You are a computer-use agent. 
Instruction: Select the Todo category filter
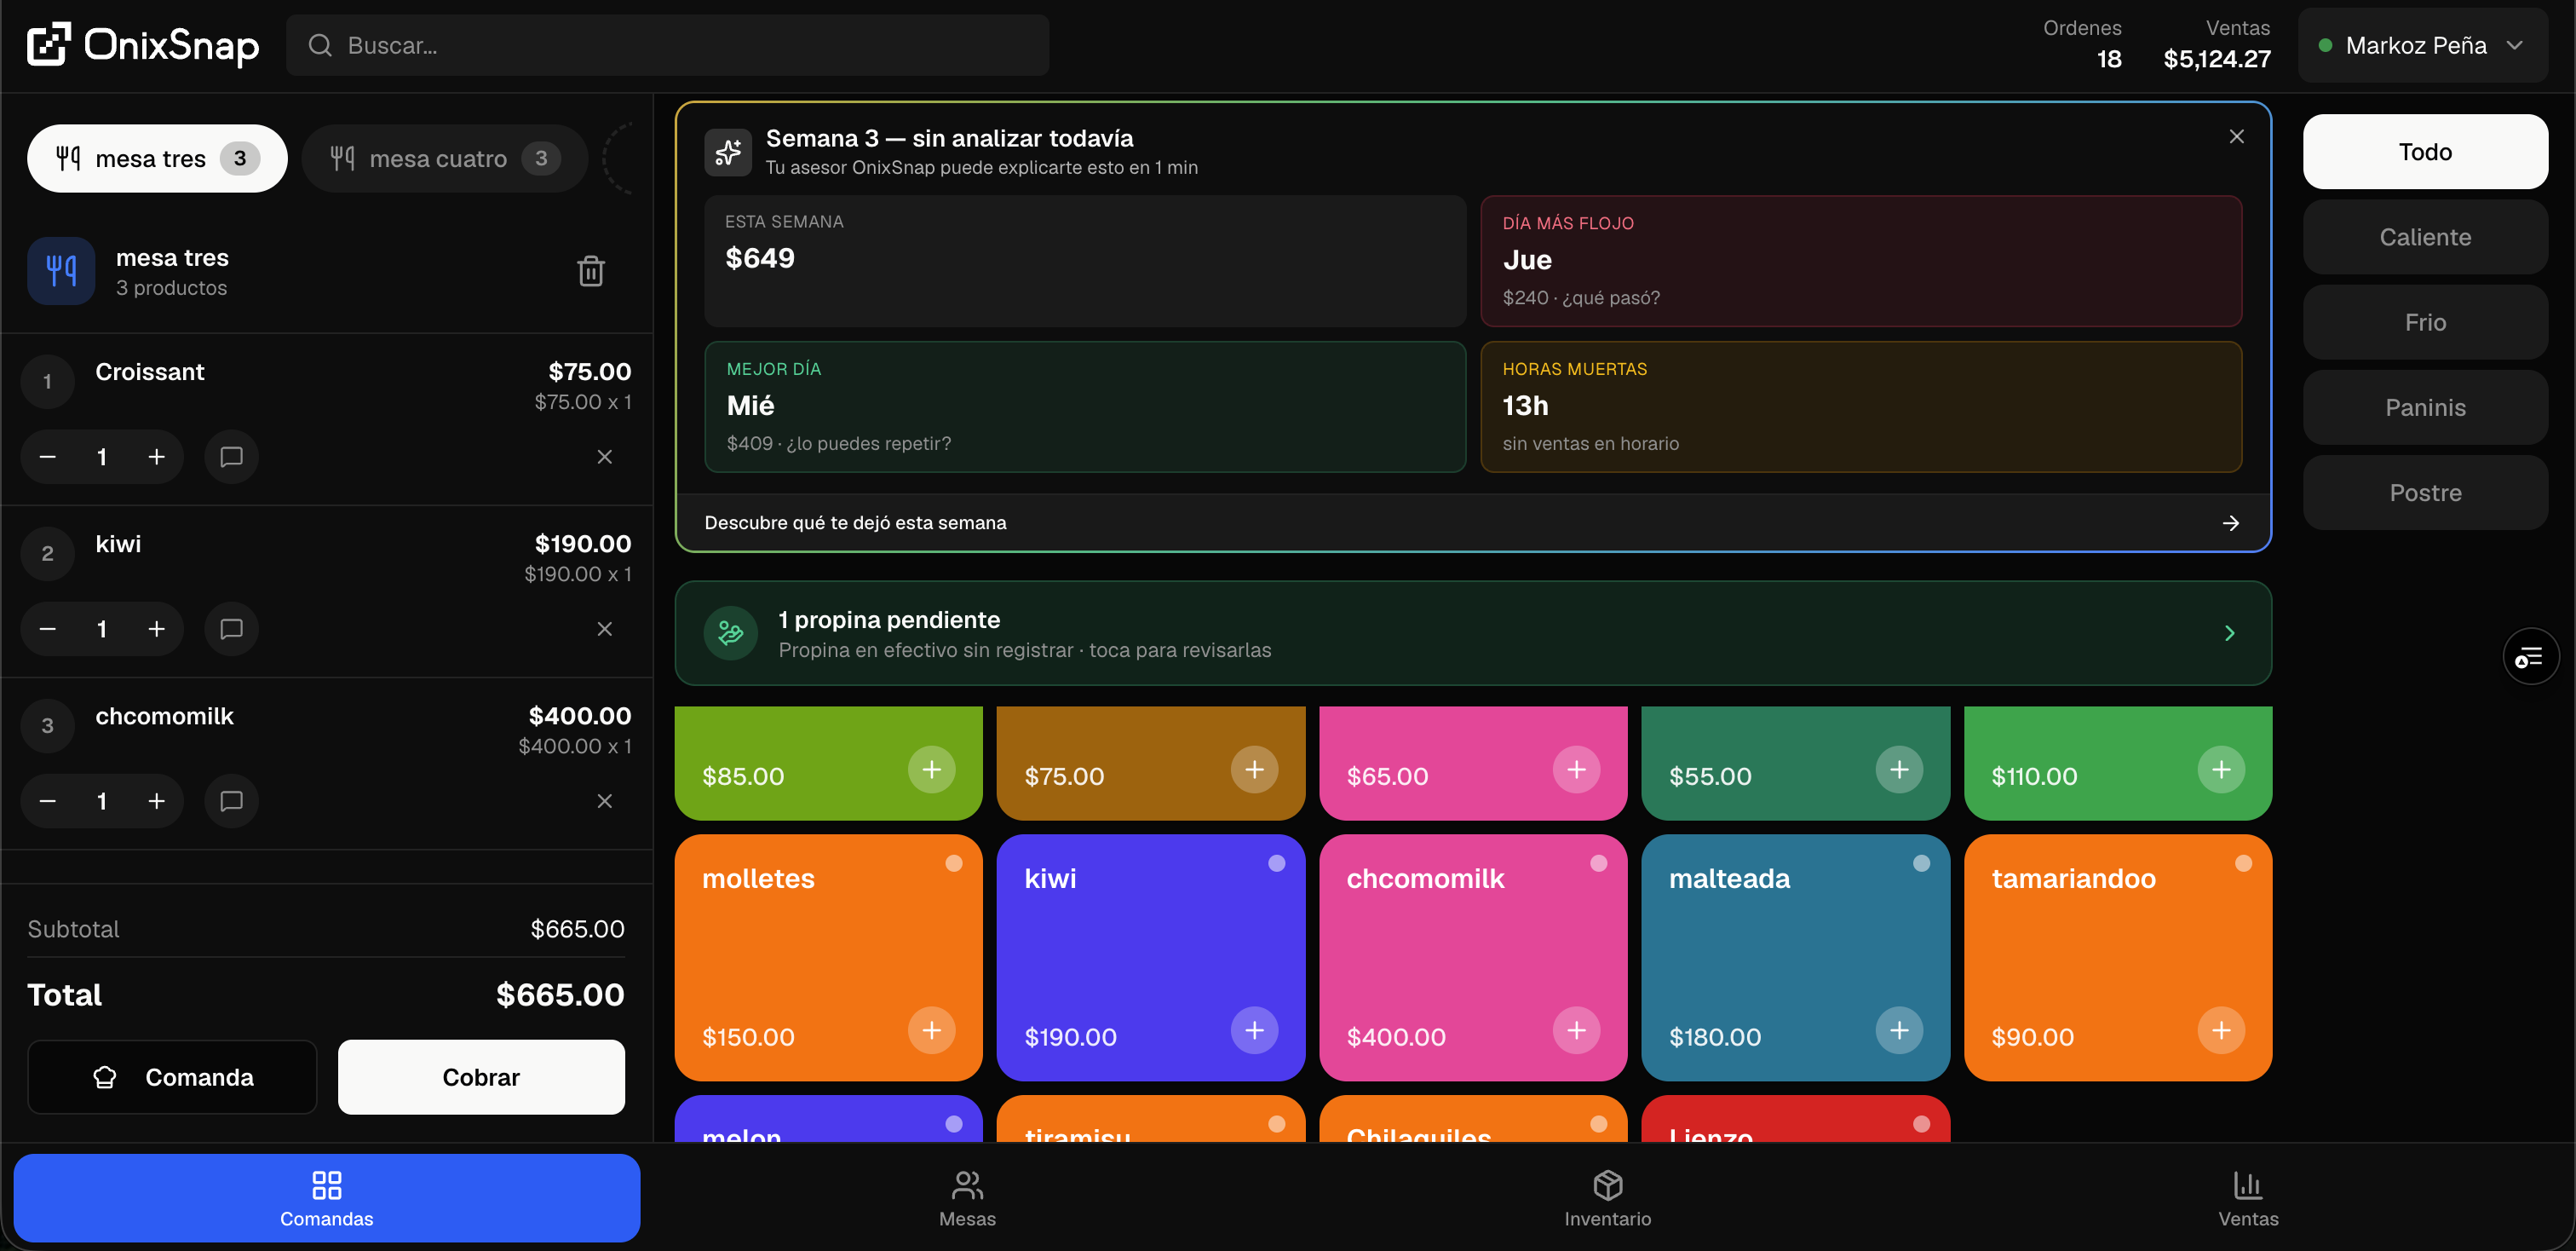(2425, 152)
